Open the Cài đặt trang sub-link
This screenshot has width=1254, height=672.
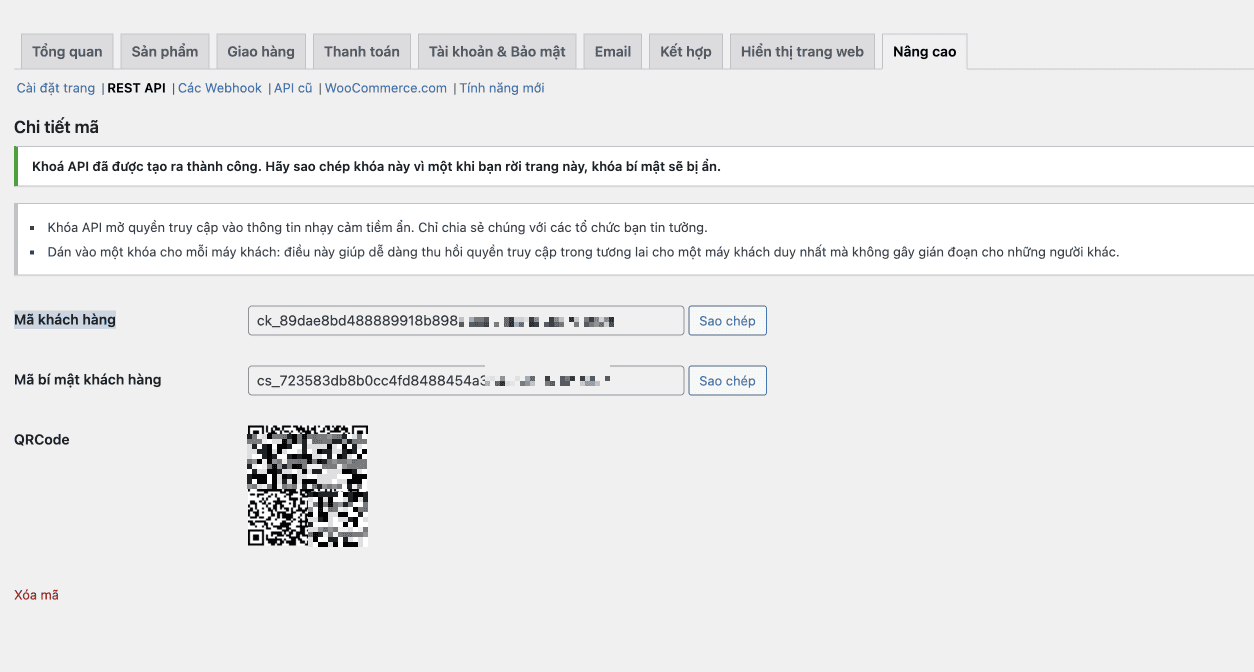tap(56, 88)
